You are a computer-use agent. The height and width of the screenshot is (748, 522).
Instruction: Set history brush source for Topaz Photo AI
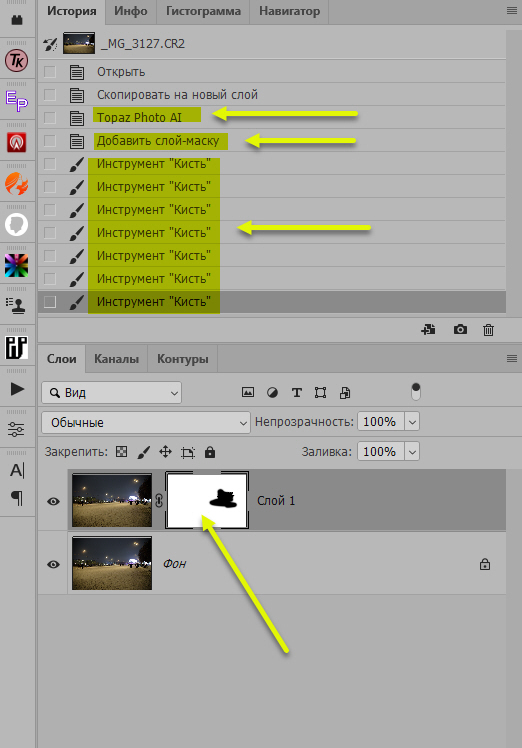coord(50,118)
